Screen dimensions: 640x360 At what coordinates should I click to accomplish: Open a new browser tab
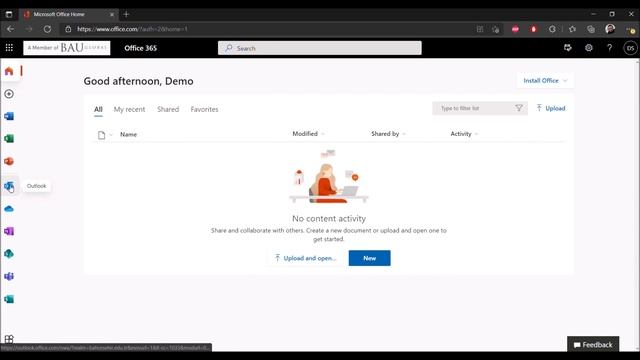pos(126,14)
